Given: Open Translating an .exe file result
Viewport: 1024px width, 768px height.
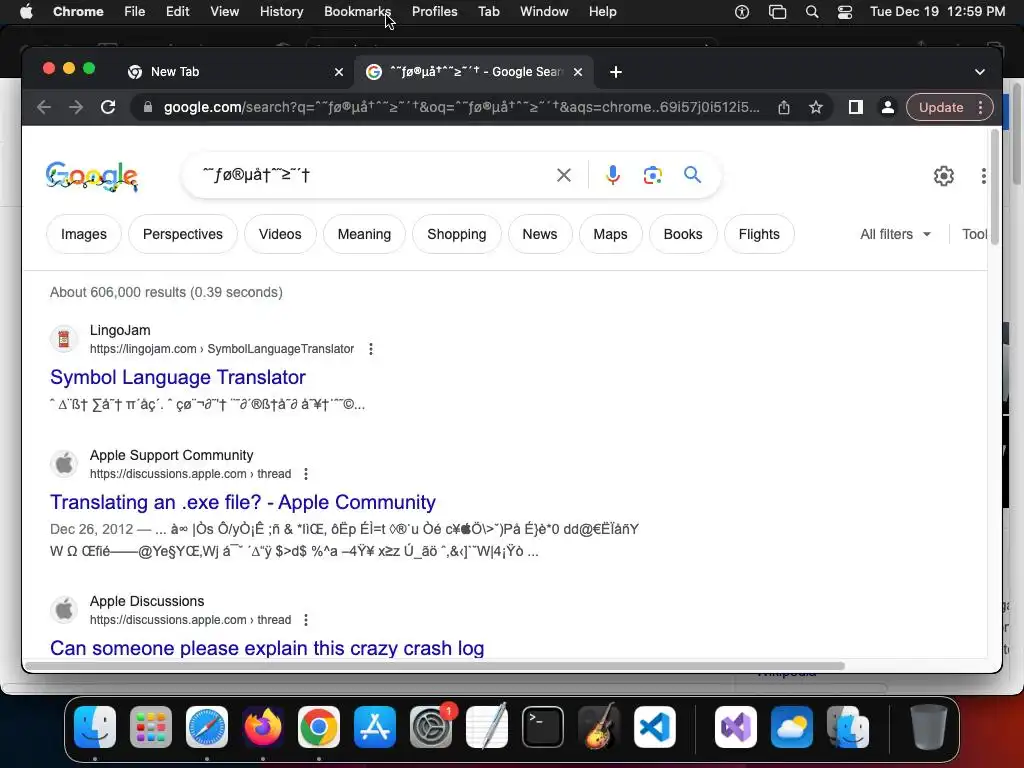Looking at the screenshot, I should [243, 502].
